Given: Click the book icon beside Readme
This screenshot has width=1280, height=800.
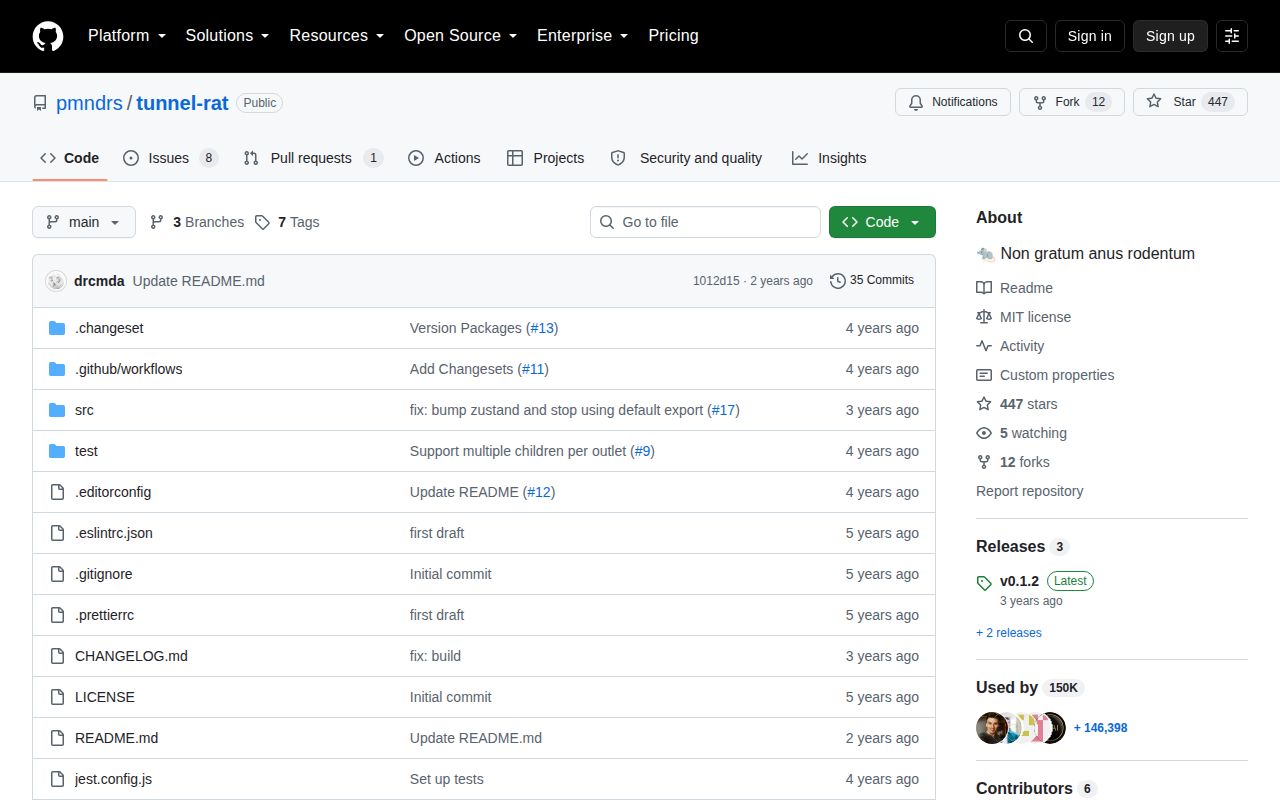Looking at the screenshot, I should coord(984,288).
